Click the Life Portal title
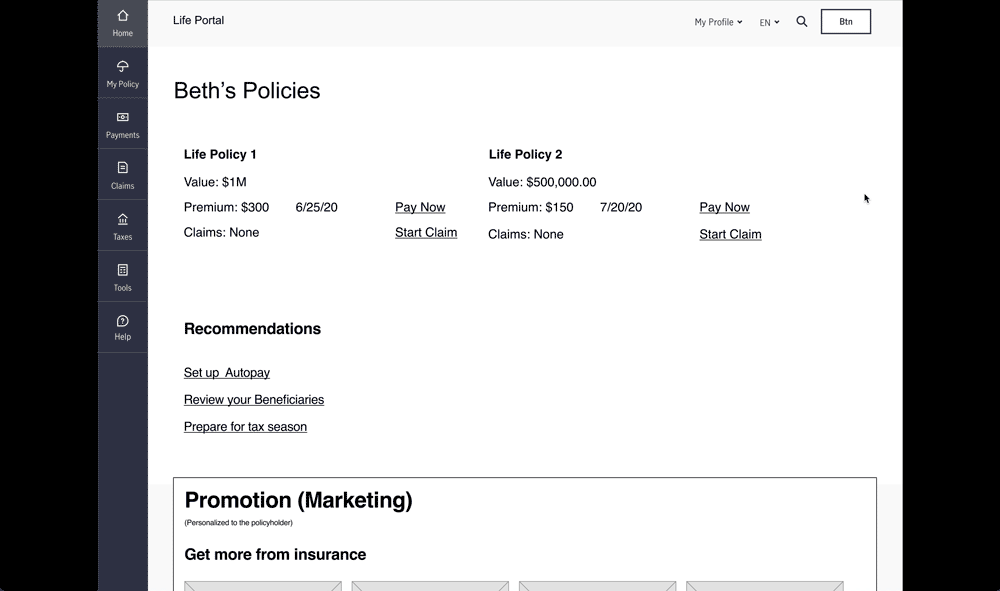This screenshot has height=591, width=1000. click(x=198, y=20)
